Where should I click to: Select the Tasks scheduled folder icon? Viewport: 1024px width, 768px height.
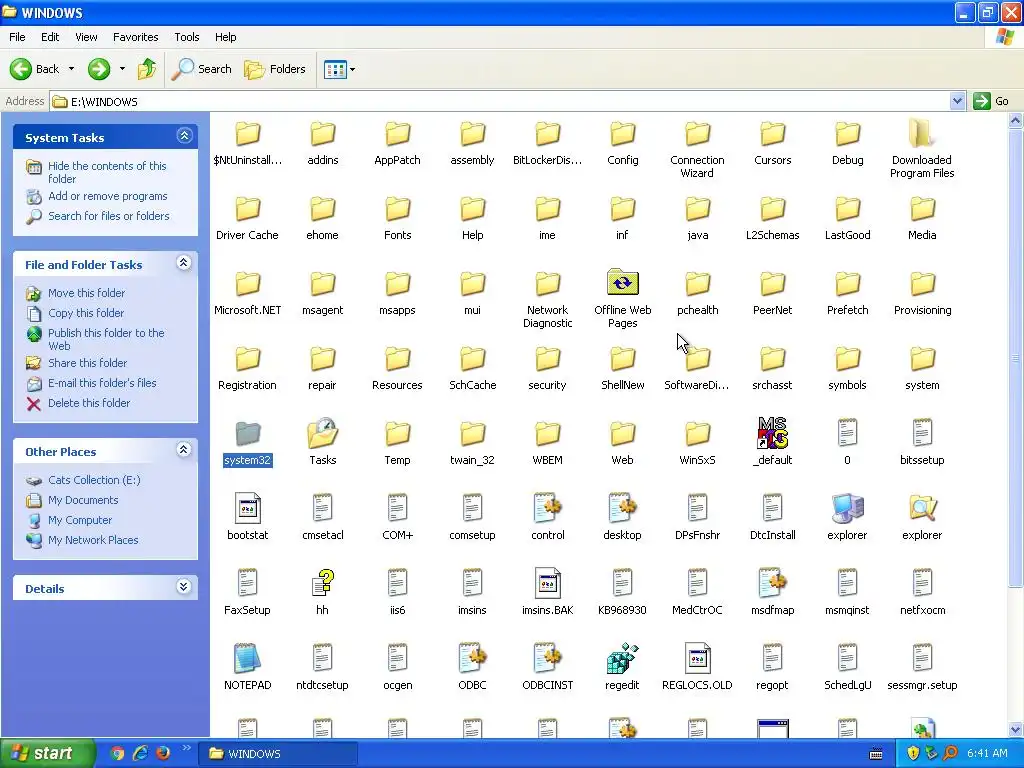[x=323, y=434]
